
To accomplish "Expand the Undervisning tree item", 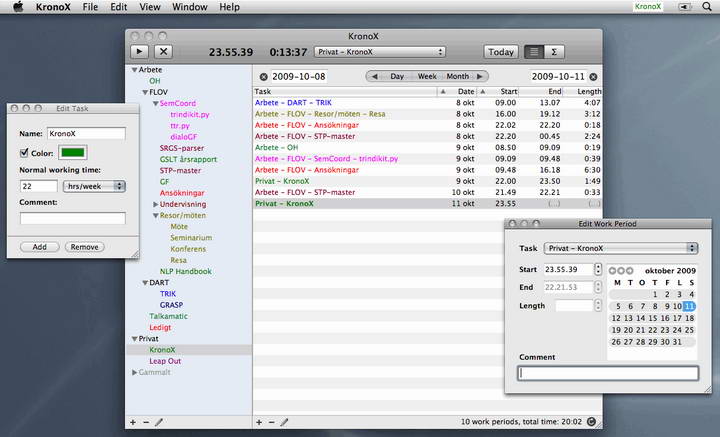I will click(156, 204).
